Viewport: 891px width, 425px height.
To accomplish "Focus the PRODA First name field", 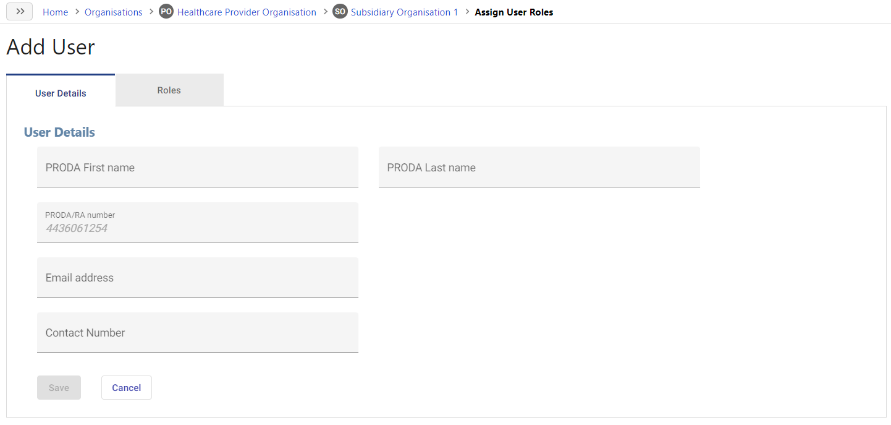I will [198, 167].
